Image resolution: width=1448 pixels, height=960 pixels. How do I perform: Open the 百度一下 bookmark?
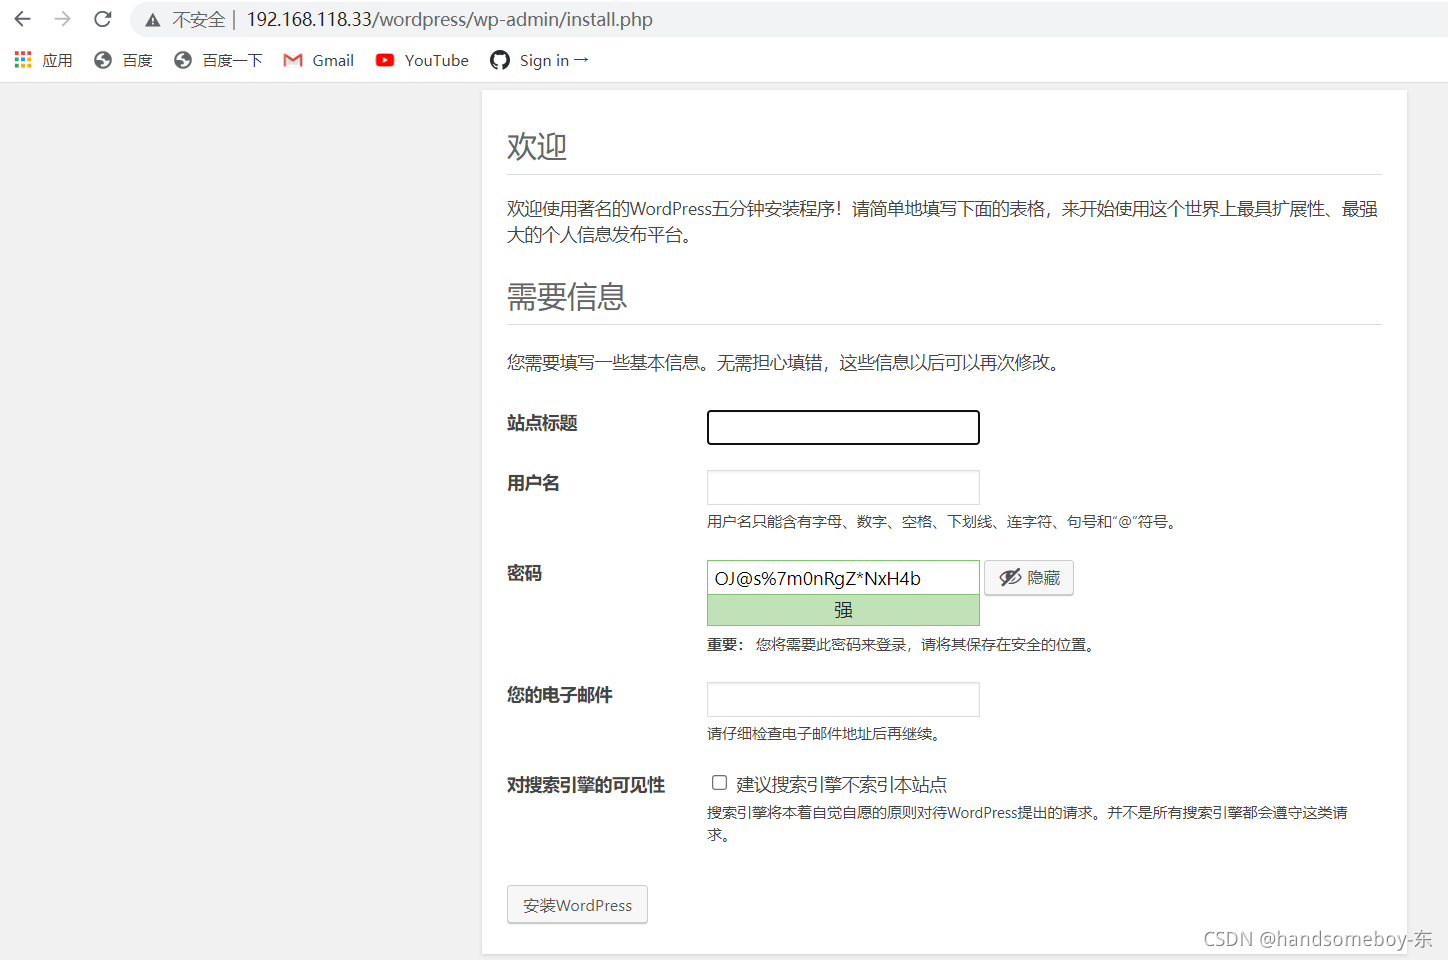218,60
